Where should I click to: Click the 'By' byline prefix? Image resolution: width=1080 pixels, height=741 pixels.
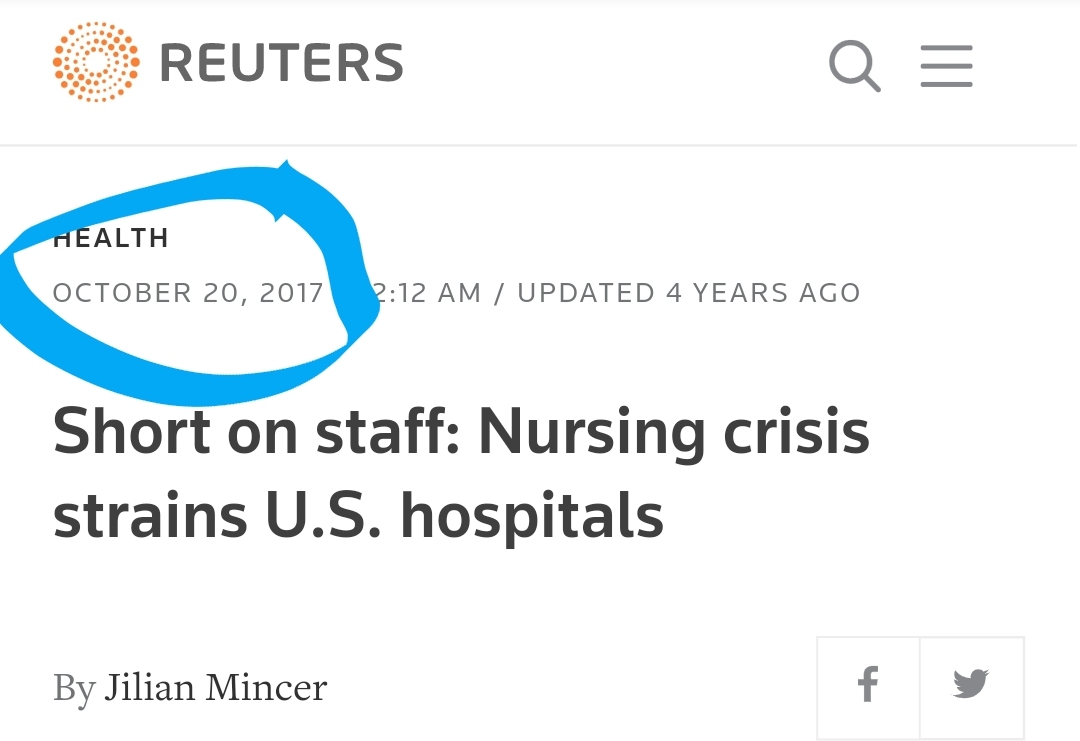(74, 689)
